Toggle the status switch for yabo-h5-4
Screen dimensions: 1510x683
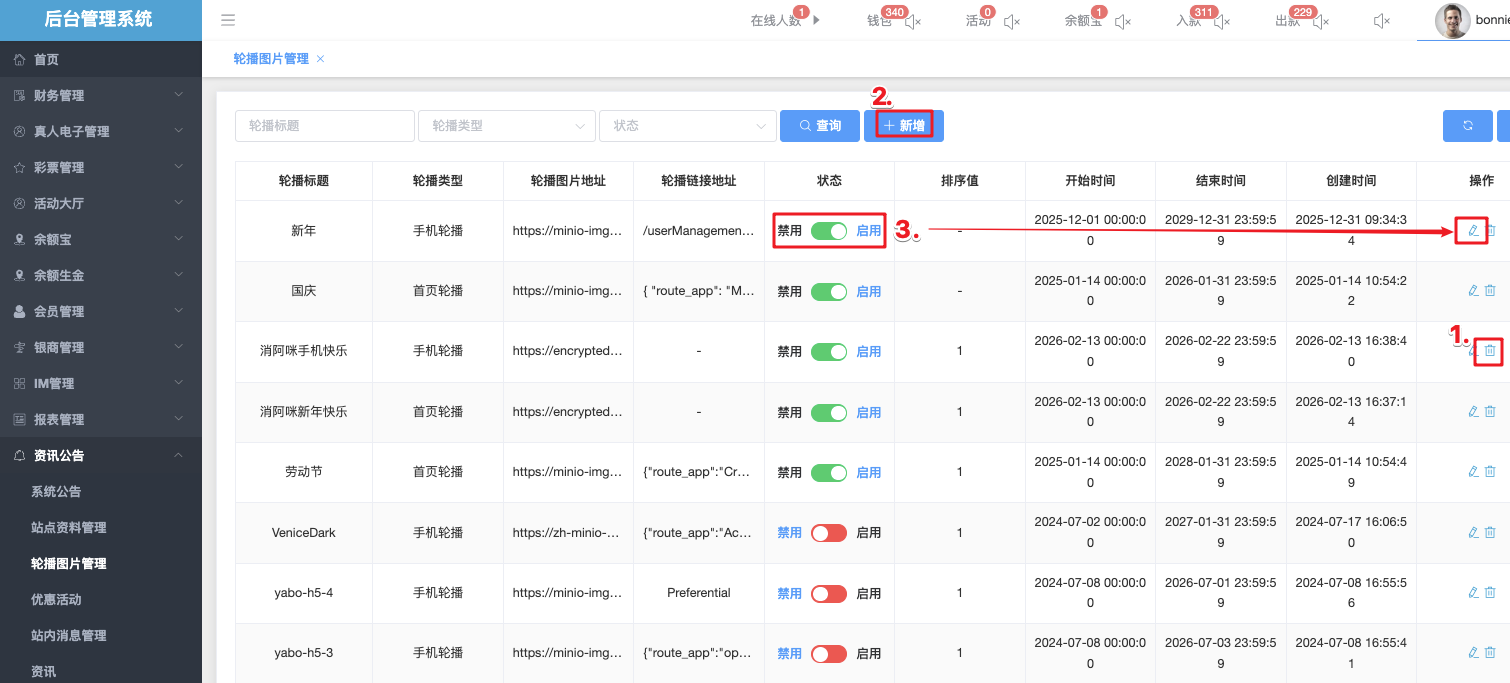click(828, 593)
